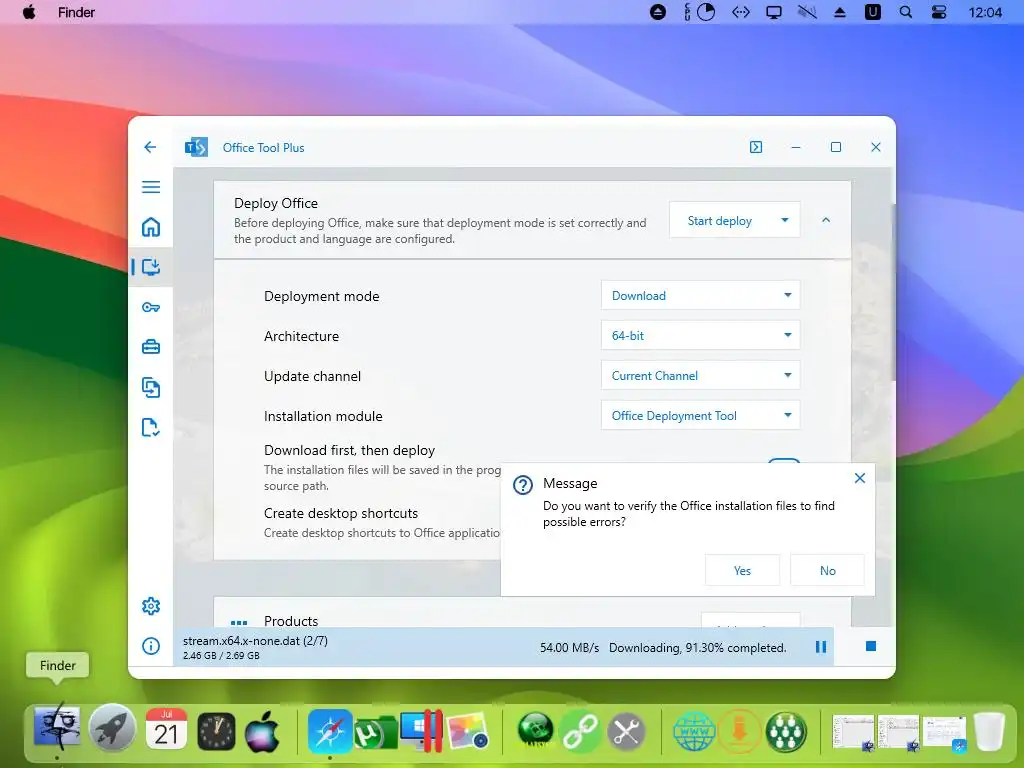Image resolution: width=1024 pixels, height=768 pixels.
Task: Click the Office Tool Plus window scrollbar
Action: [893, 292]
